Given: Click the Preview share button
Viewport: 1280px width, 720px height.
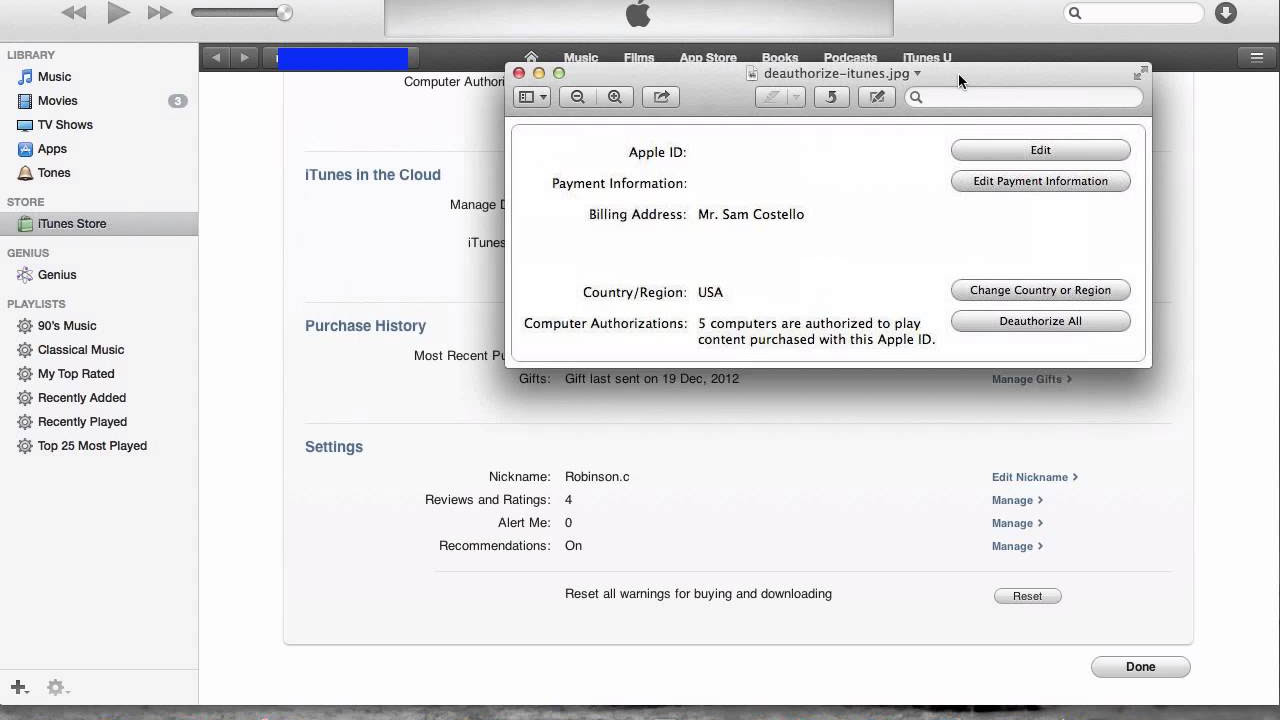Looking at the screenshot, I should tap(661, 97).
